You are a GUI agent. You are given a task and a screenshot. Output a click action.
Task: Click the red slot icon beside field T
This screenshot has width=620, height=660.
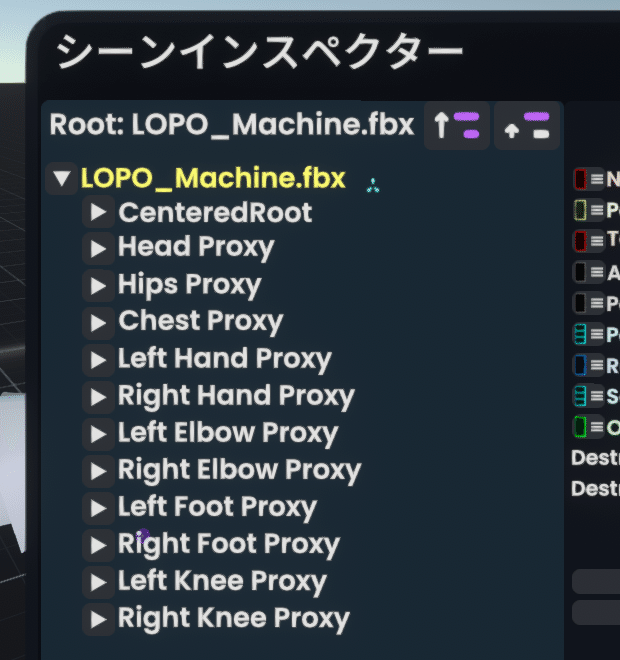pos(580,240)
